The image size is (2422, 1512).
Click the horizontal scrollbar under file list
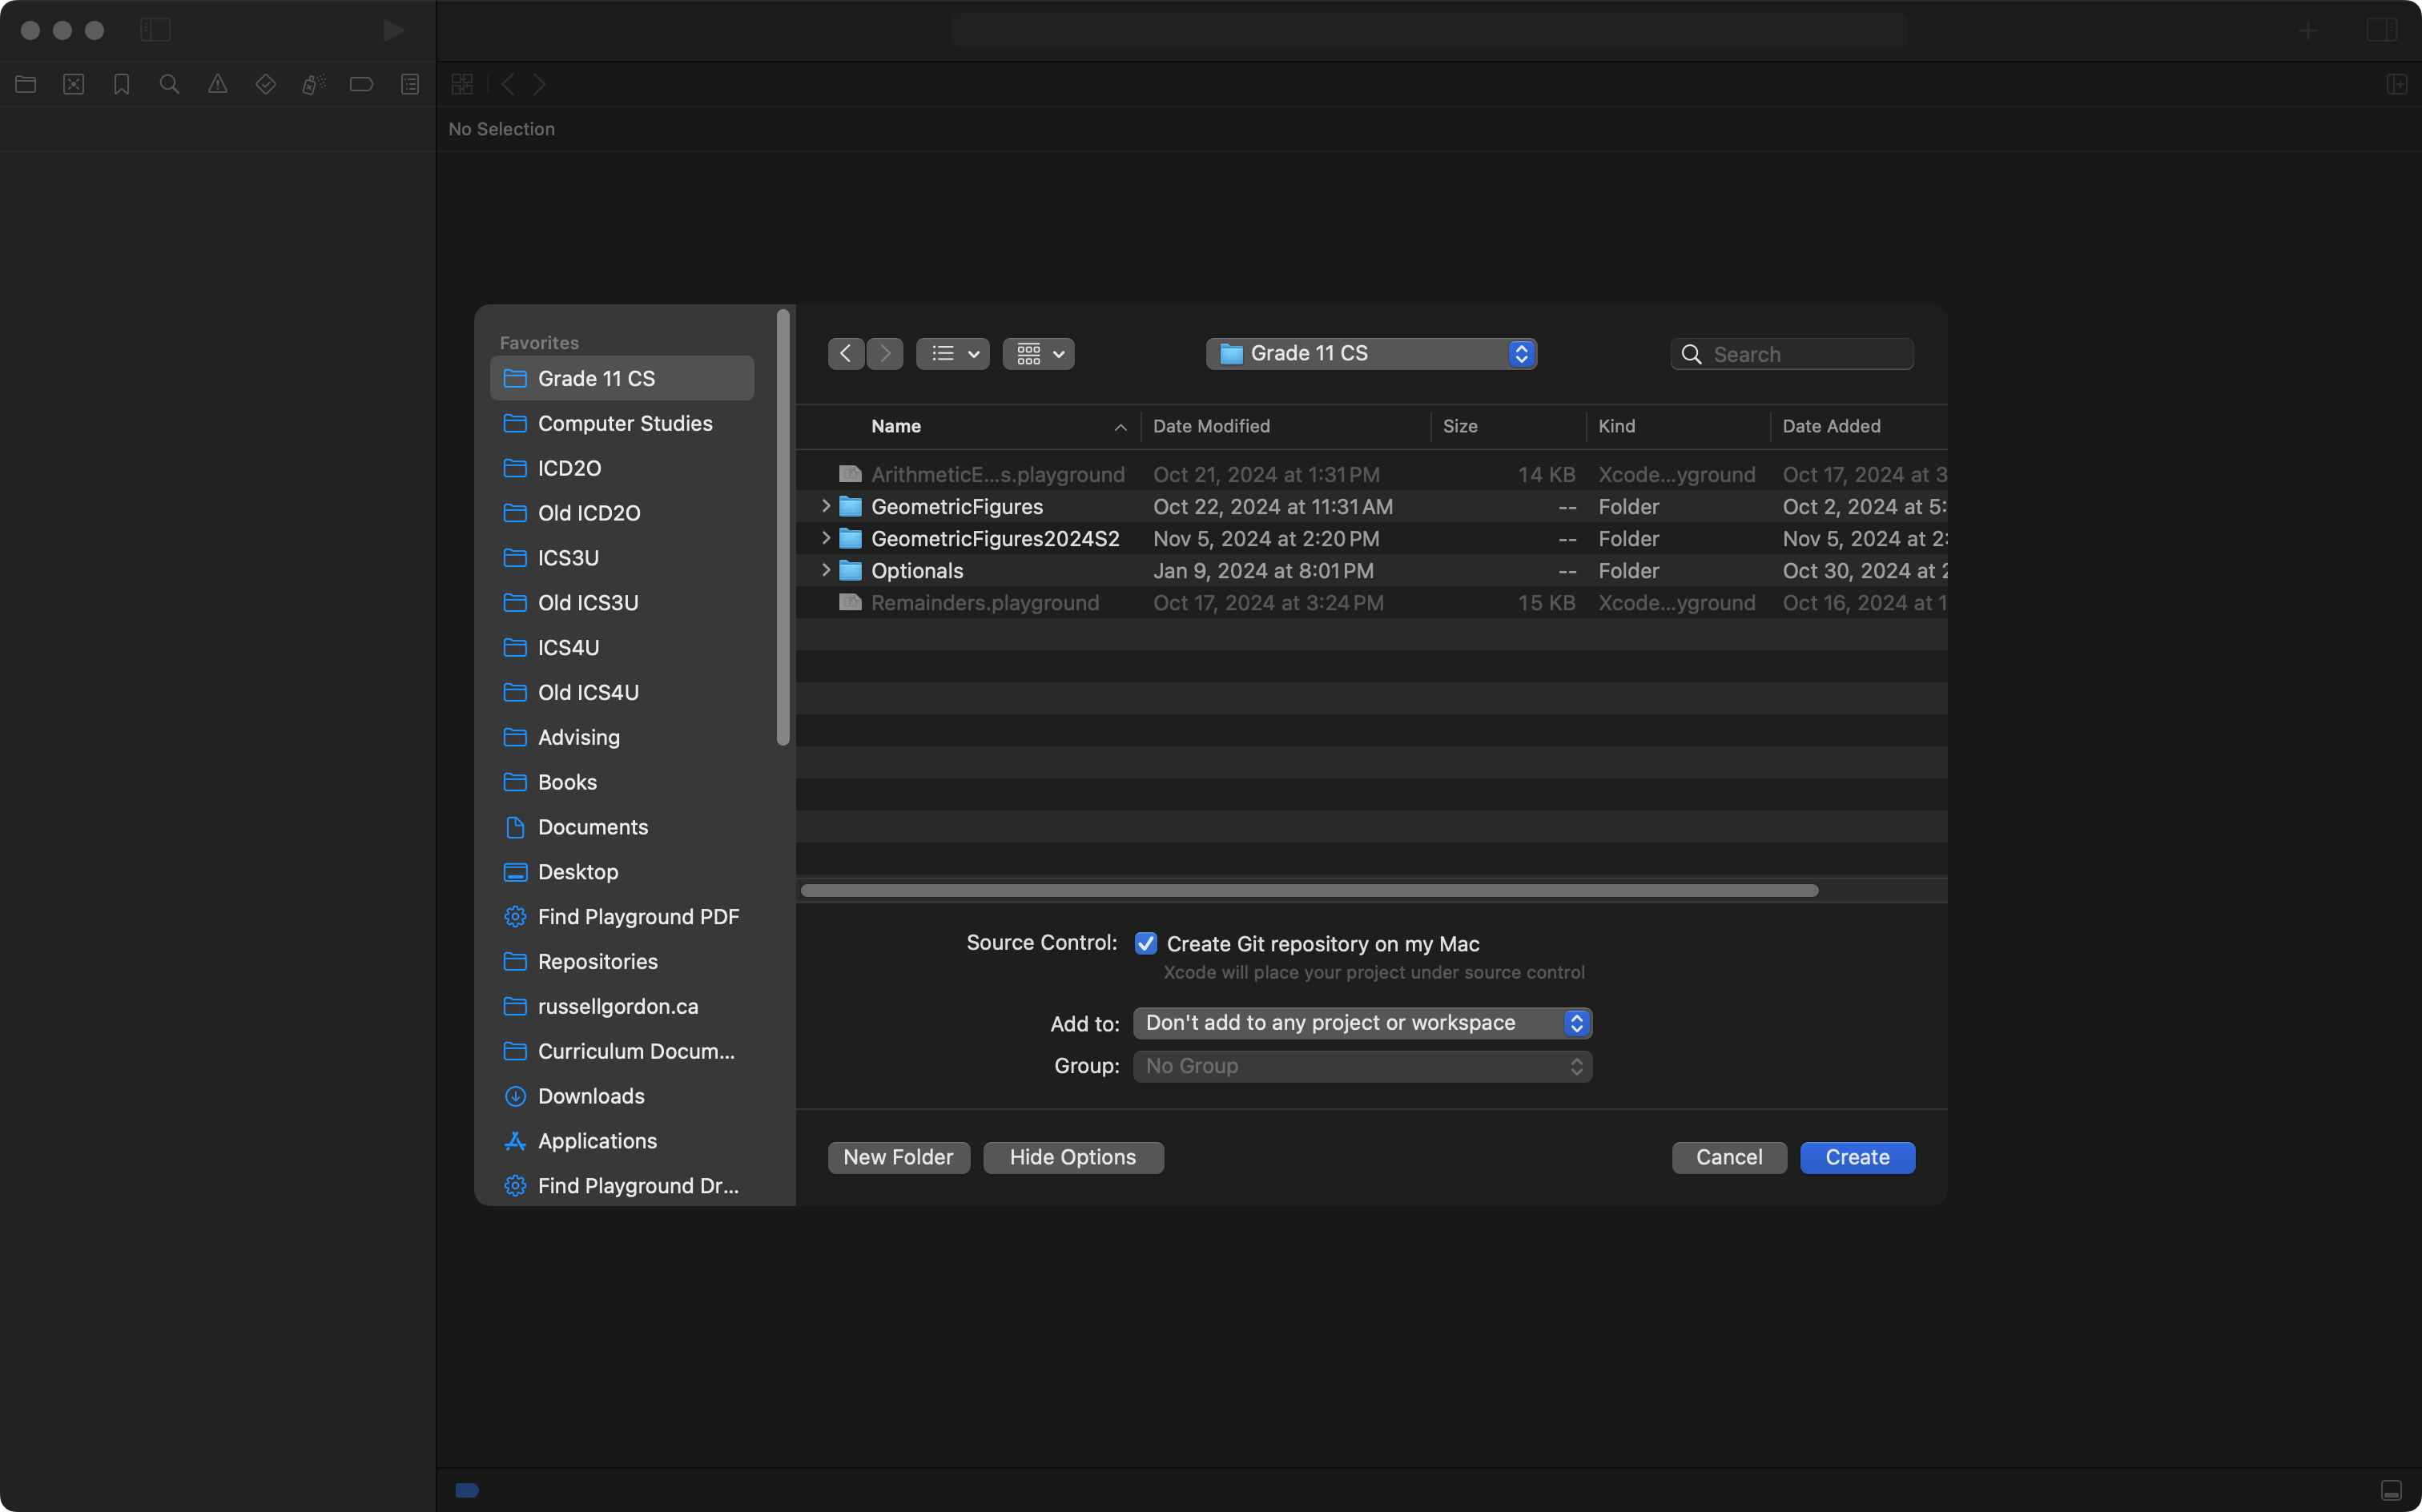[1309, 891]
